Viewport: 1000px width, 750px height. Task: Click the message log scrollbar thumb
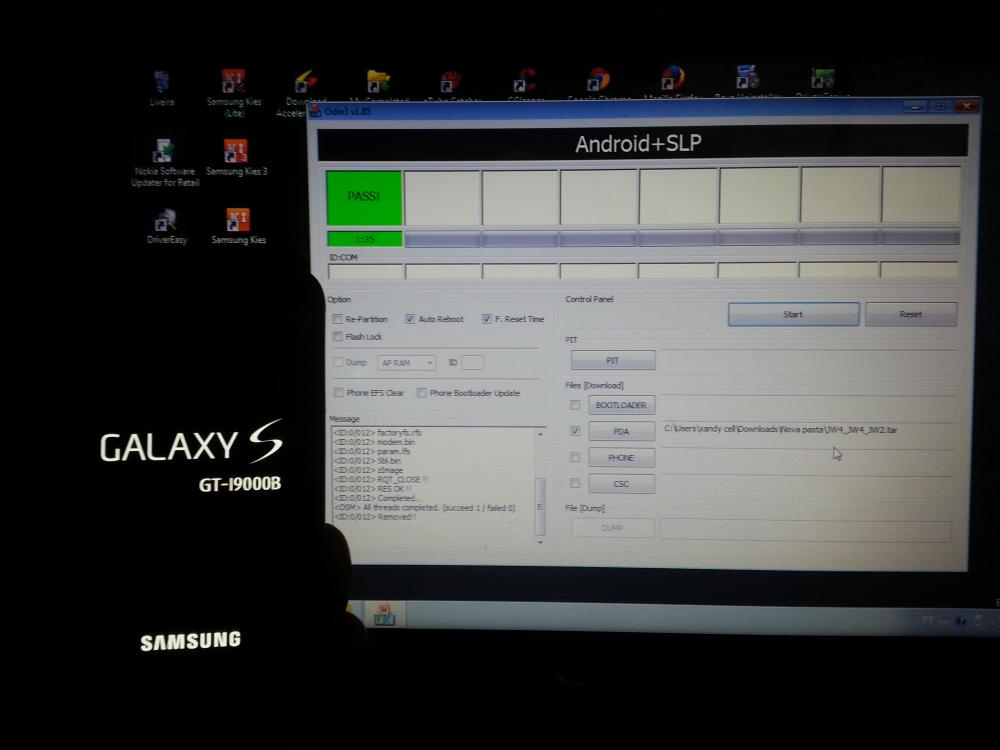click(x=540, y=506)
